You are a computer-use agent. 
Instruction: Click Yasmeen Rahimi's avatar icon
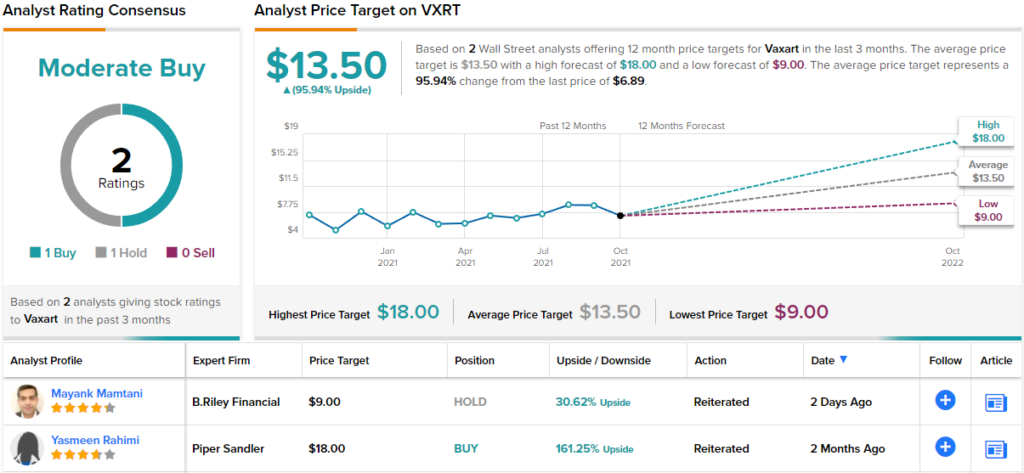(28, 447)
